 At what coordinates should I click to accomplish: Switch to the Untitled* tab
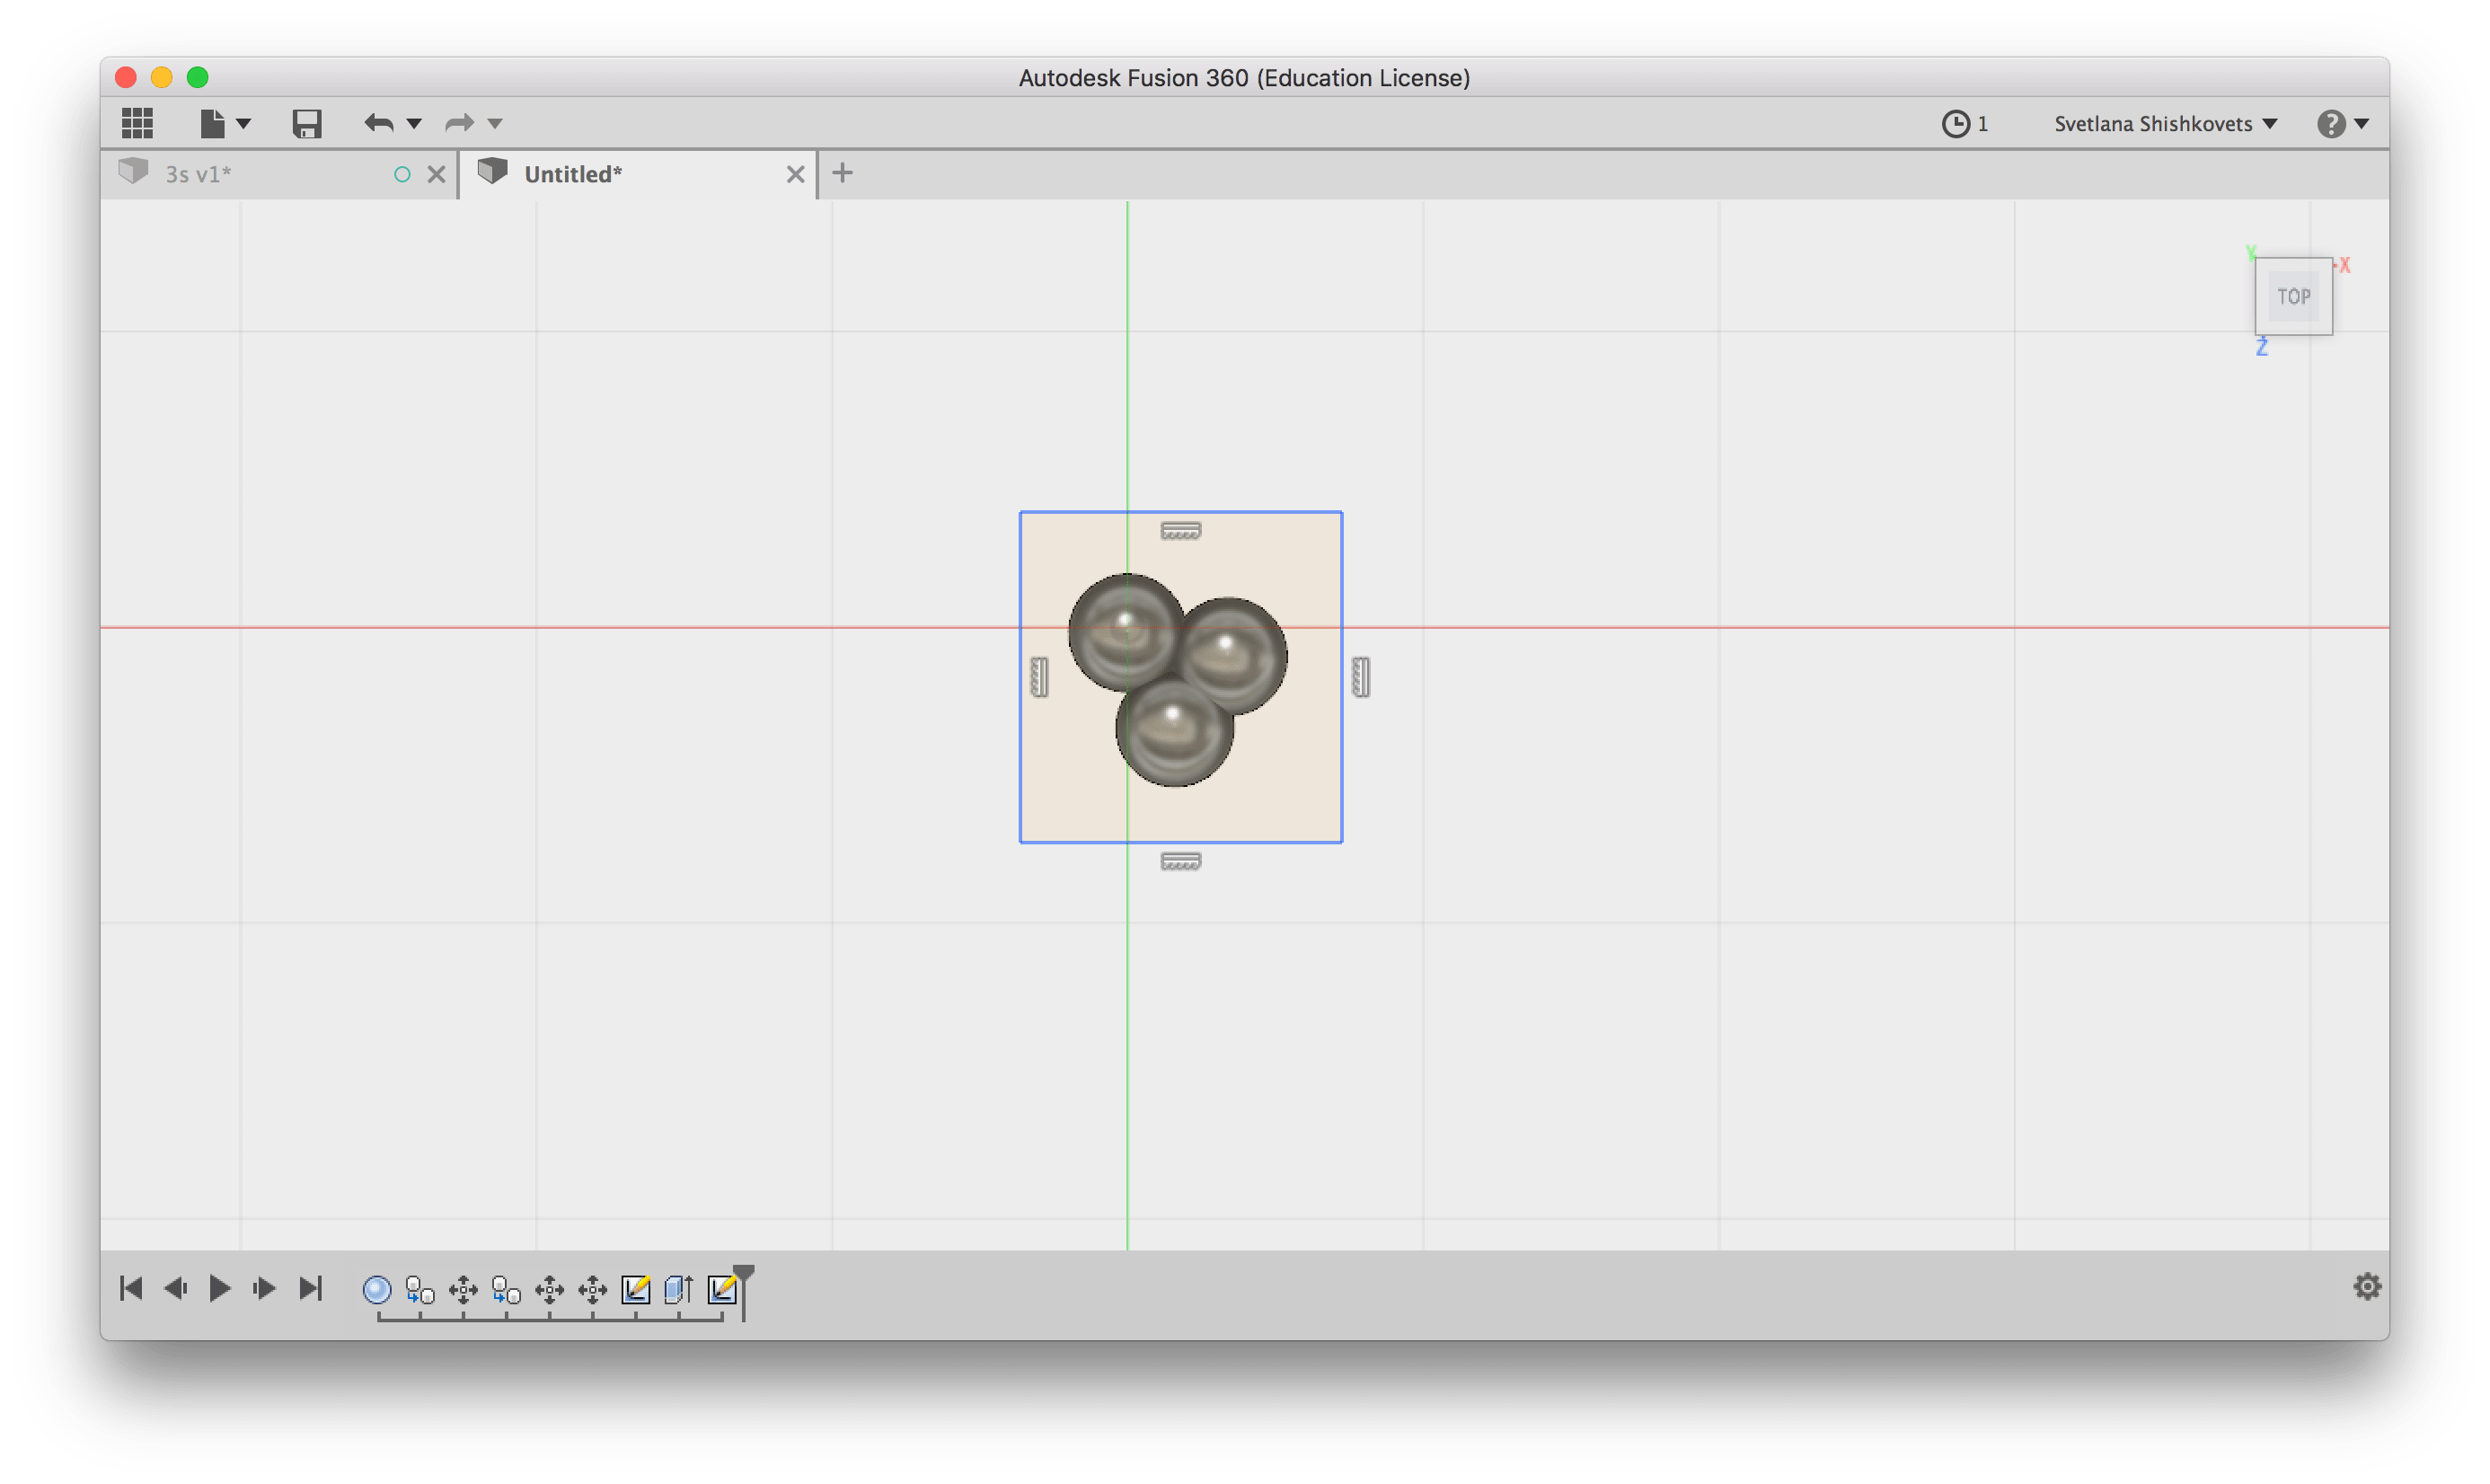pos(640,174)
